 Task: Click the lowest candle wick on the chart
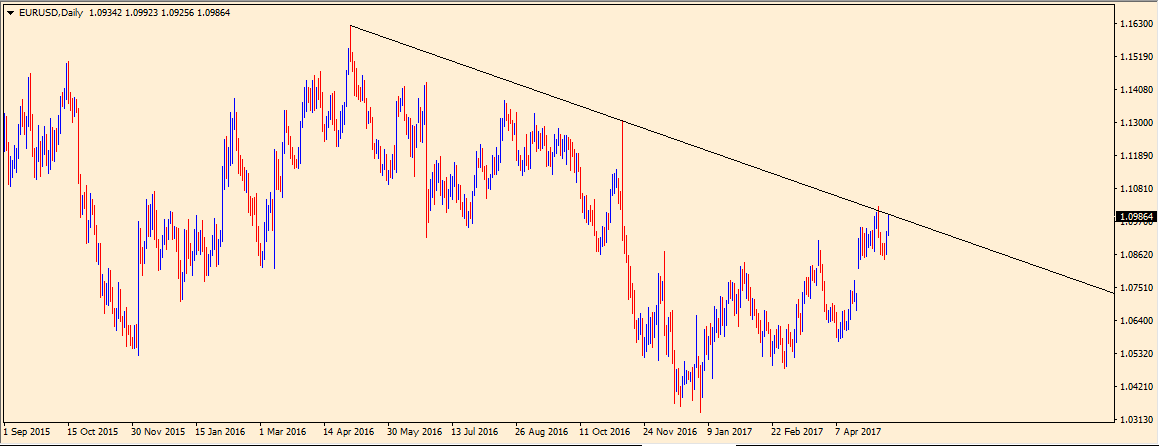(x=700, y=408)
